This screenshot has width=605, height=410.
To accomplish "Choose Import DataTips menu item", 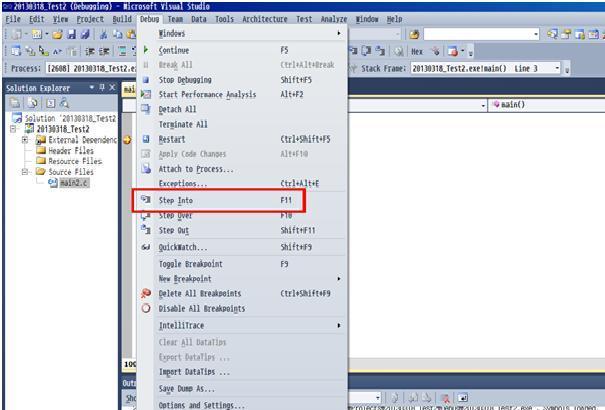I will [x=243, y=372].
